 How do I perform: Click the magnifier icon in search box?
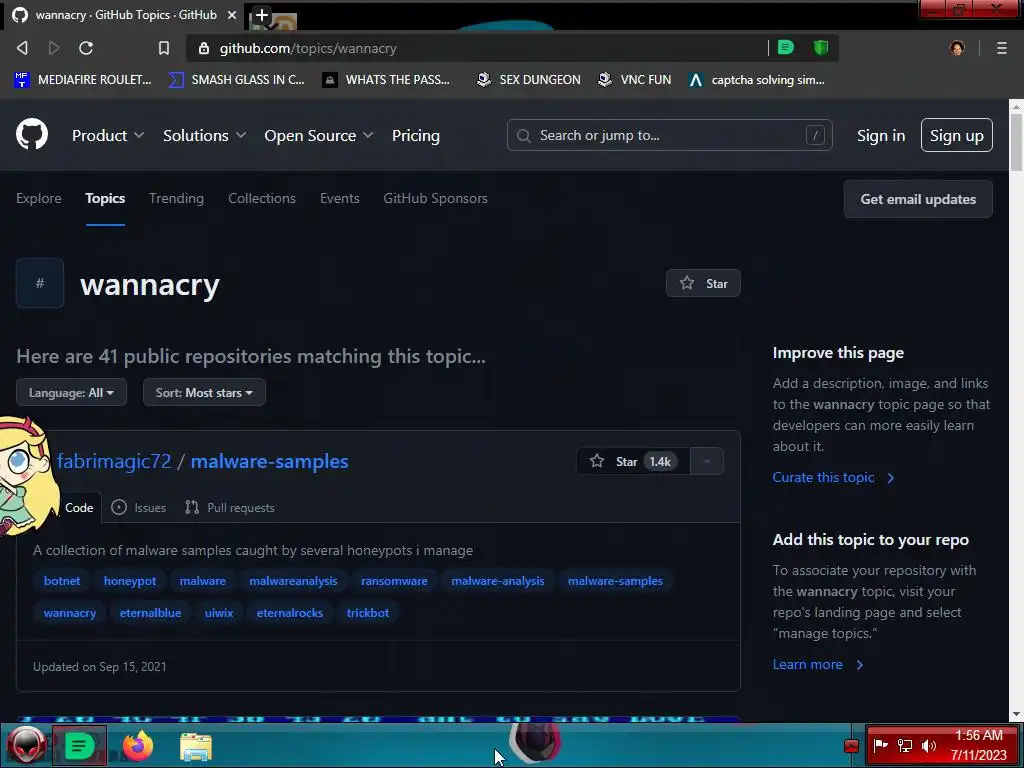click(x=523, y=135)
